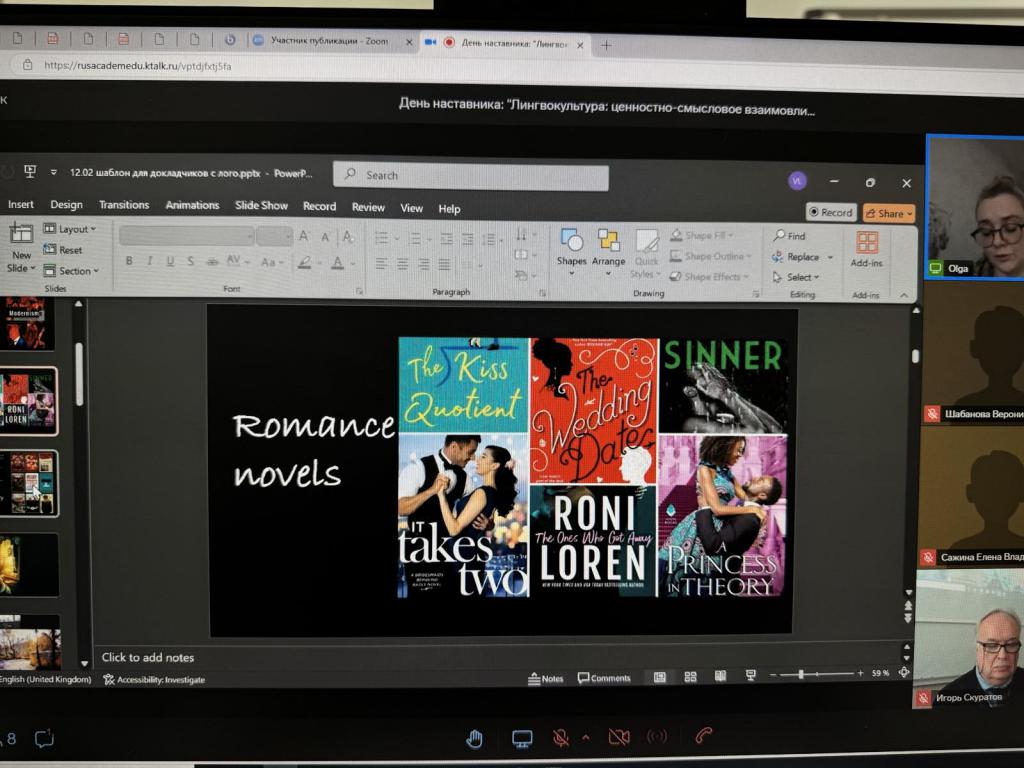Switch to Normal view in the status bar
The height and width of the screenshot is (768, 1024).
660,677
